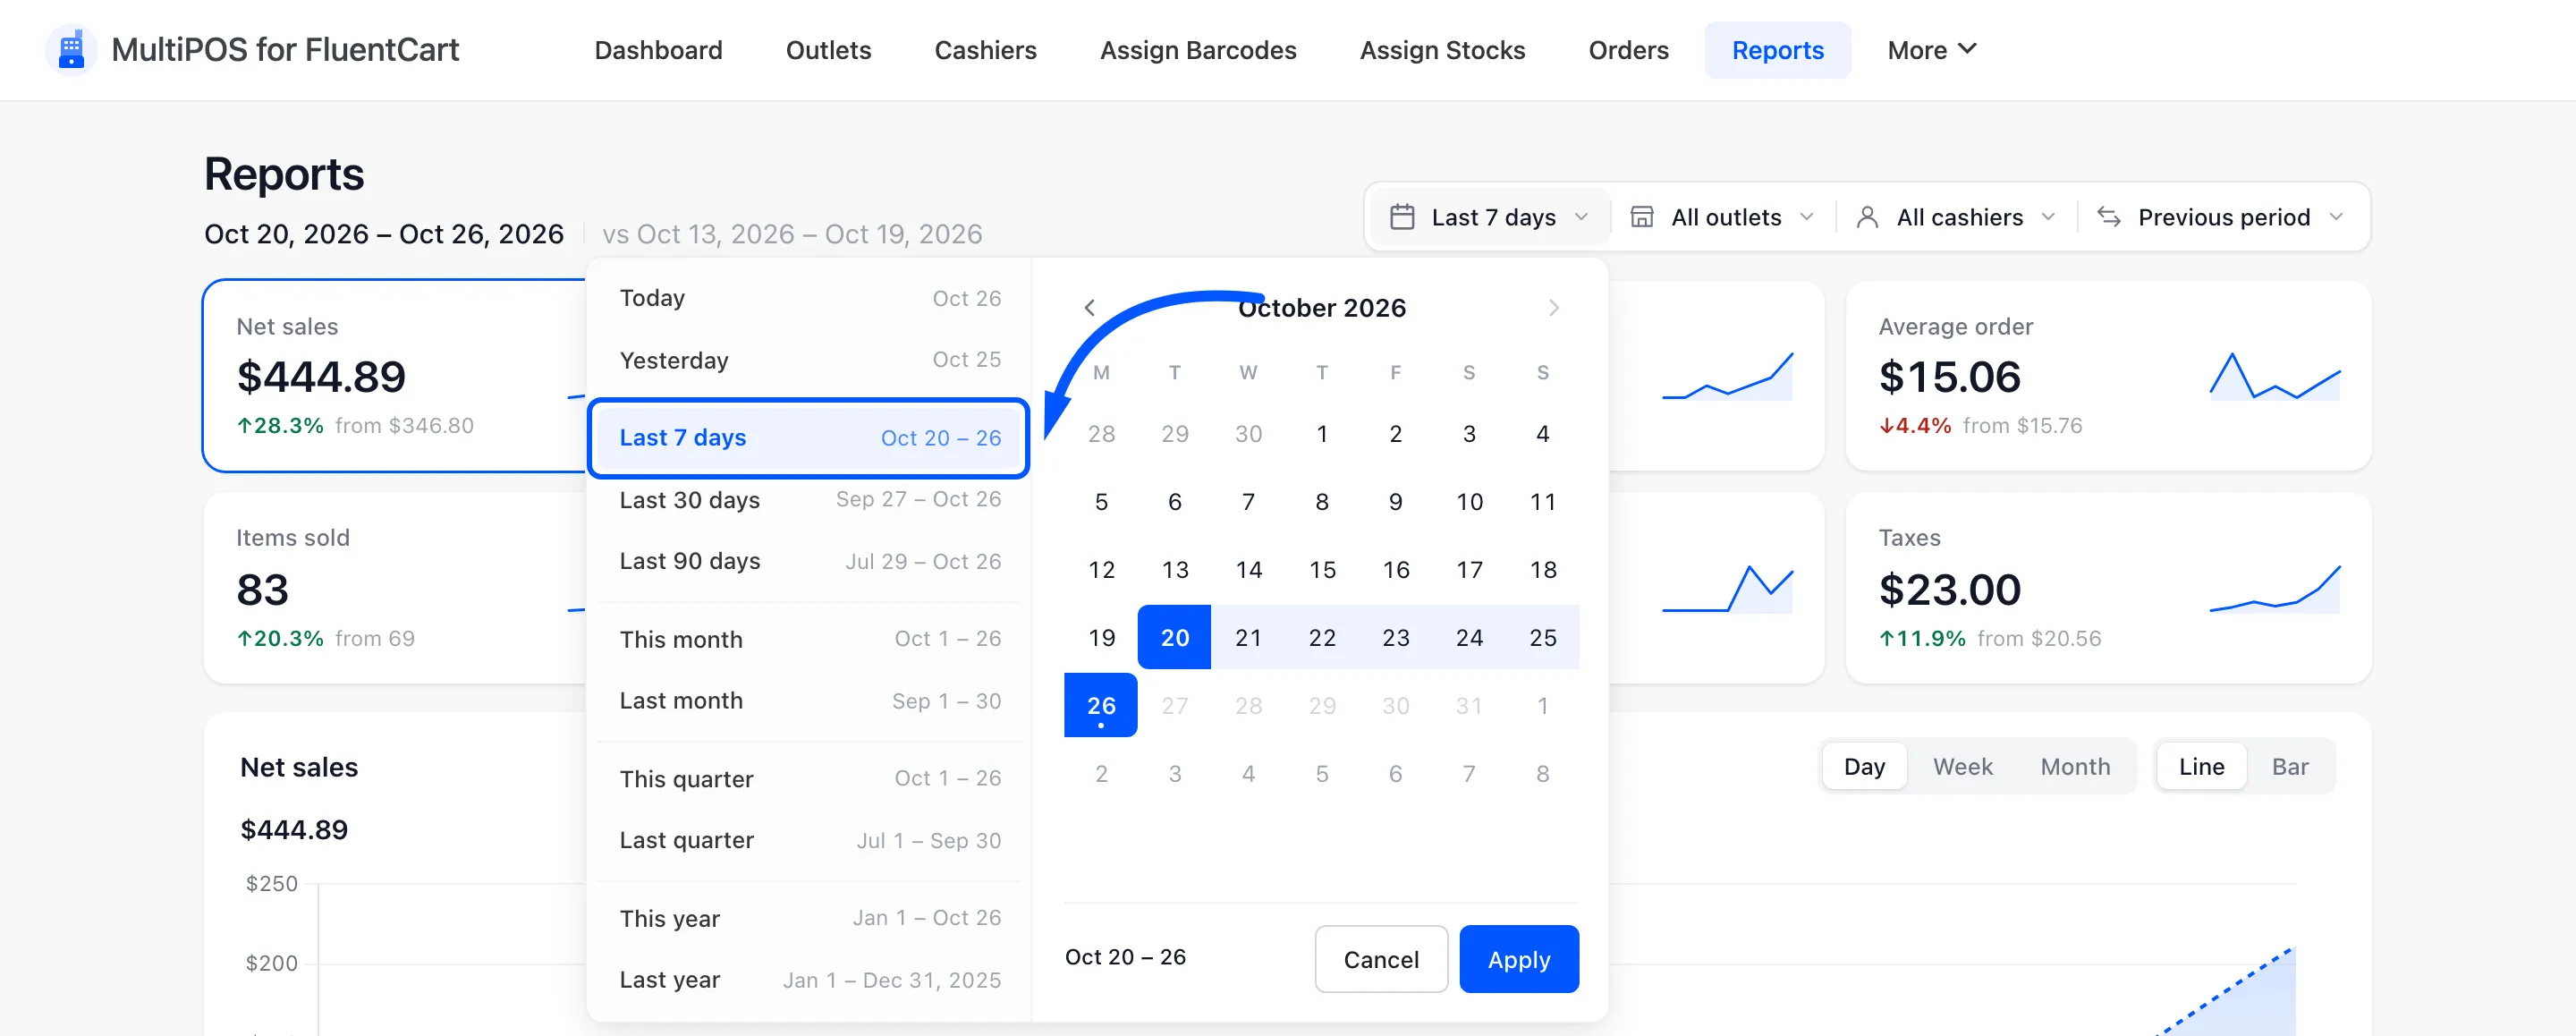2576x1036 pixels.
Task: Choose the Last year preset
Action: 809,980
